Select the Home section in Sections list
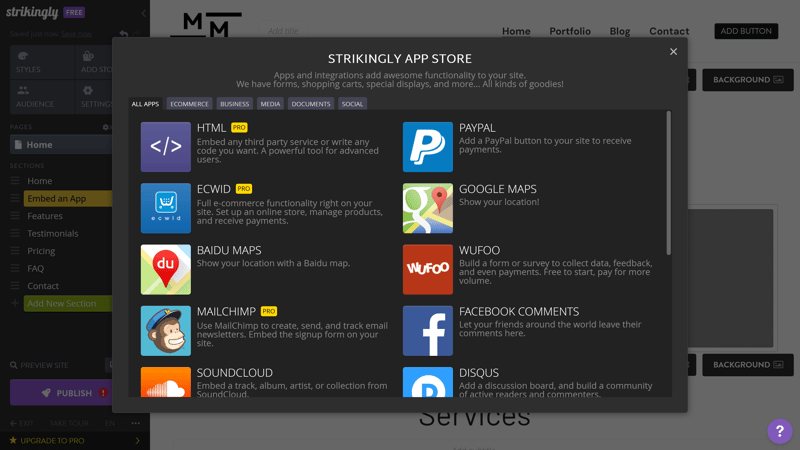 point(40,181)
